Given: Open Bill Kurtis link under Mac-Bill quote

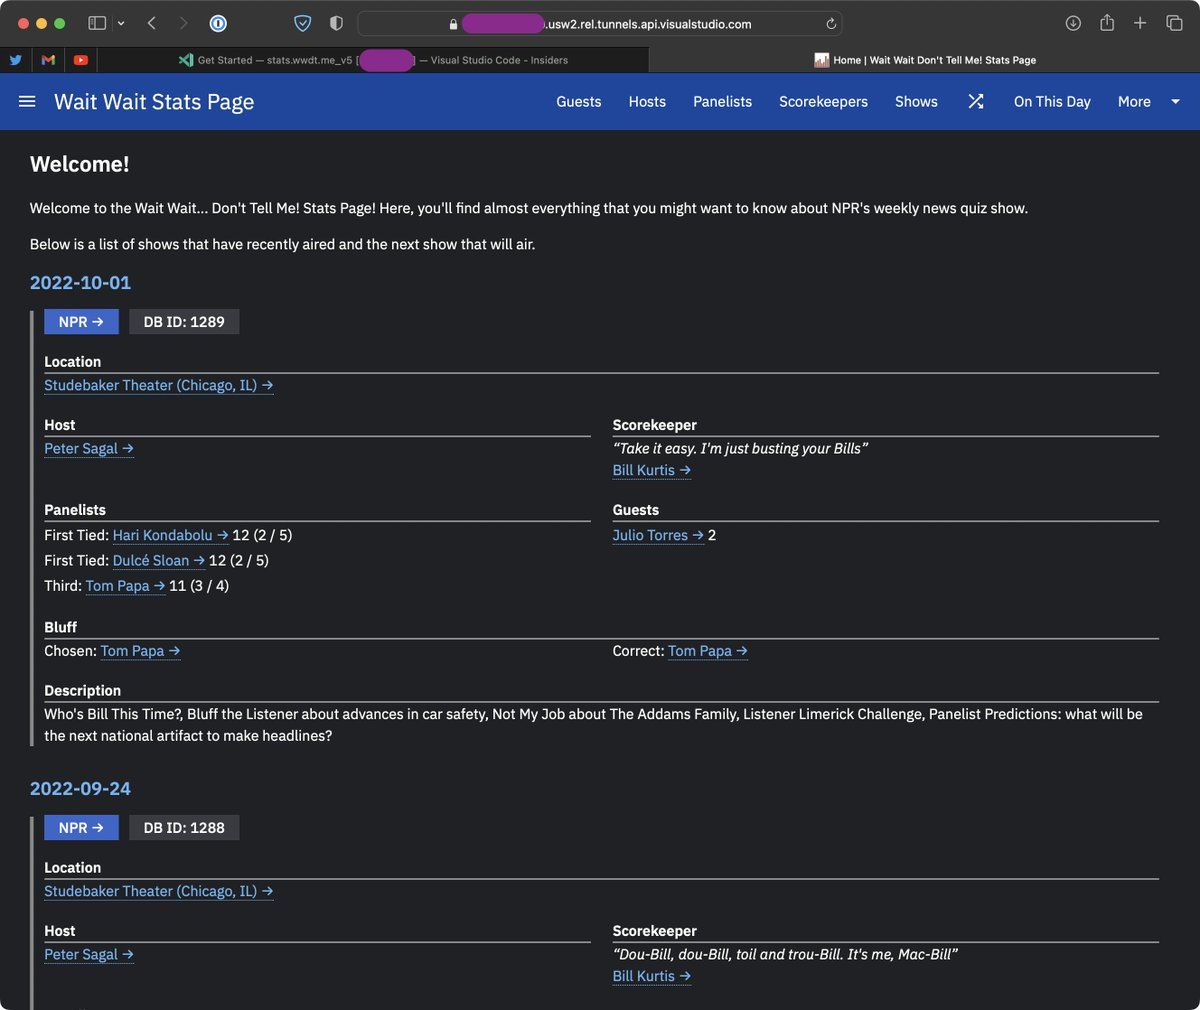Looking at the screenshot, I should [652, 977].
